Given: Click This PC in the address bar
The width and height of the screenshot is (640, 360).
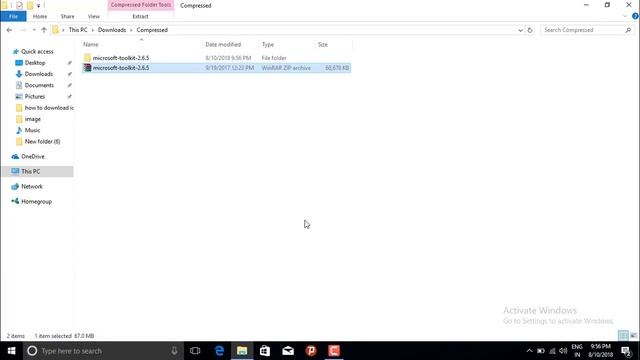Looking at the screenshot, I should coord(78,30).
